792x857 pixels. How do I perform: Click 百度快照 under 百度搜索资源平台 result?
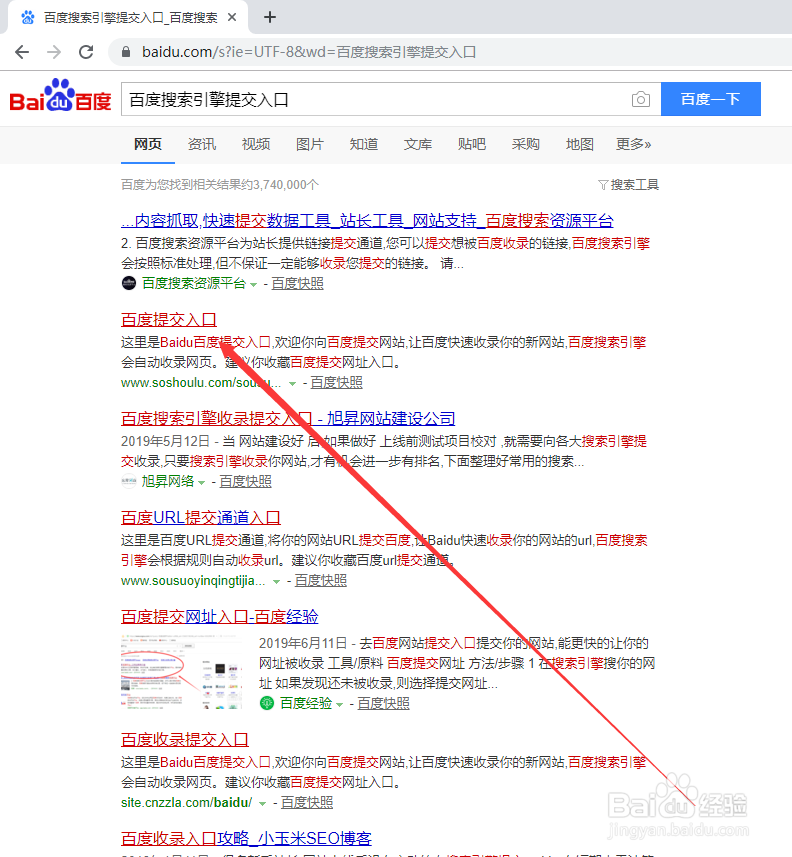297,283
